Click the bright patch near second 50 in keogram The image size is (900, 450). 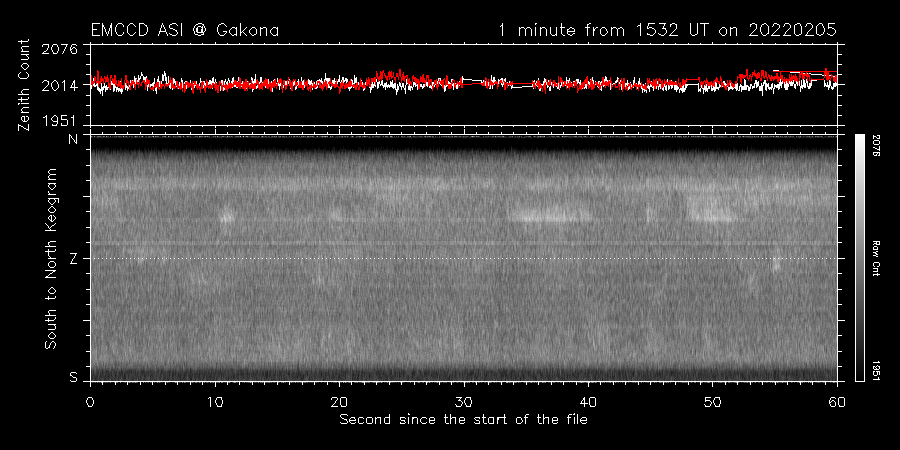click(711, 209)
